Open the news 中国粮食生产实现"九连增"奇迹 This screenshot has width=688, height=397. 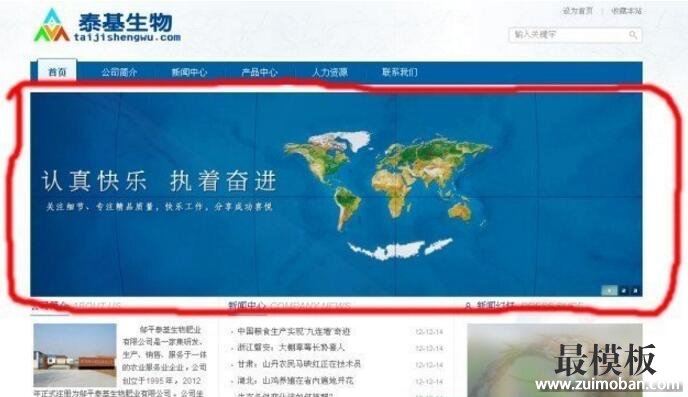tap(294, 331)
